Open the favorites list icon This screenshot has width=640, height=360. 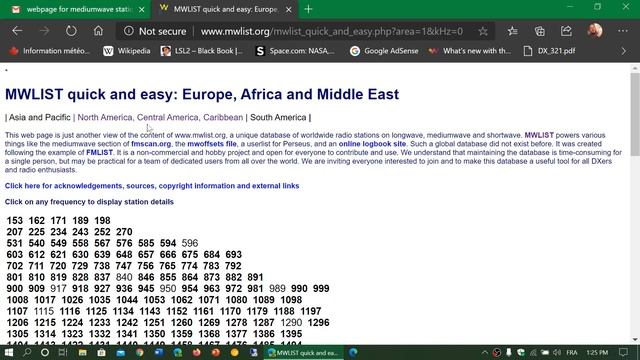click(513, 31)
